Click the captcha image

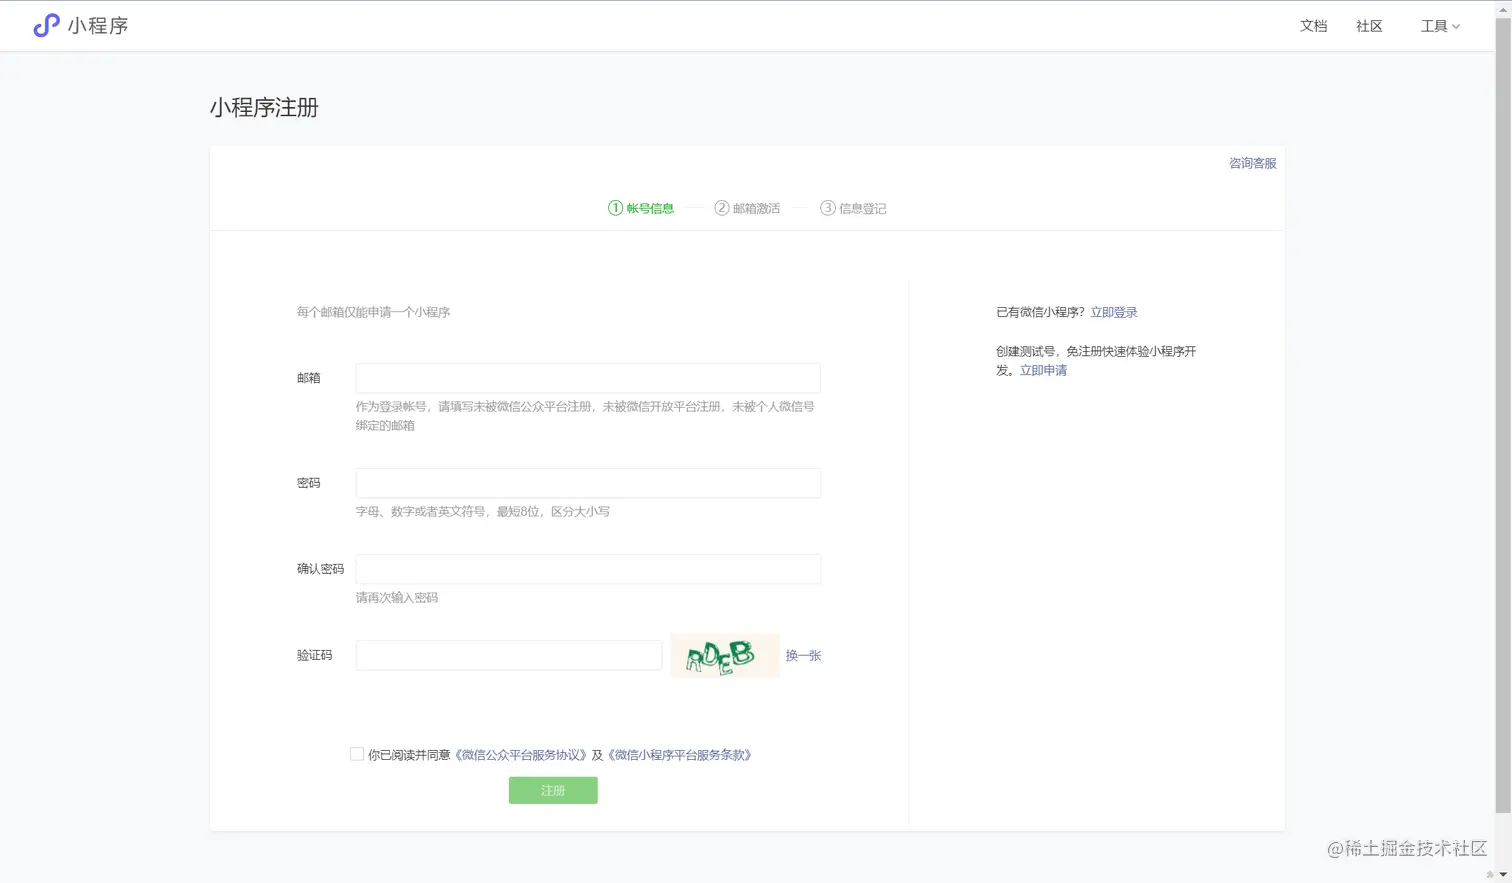725,655
